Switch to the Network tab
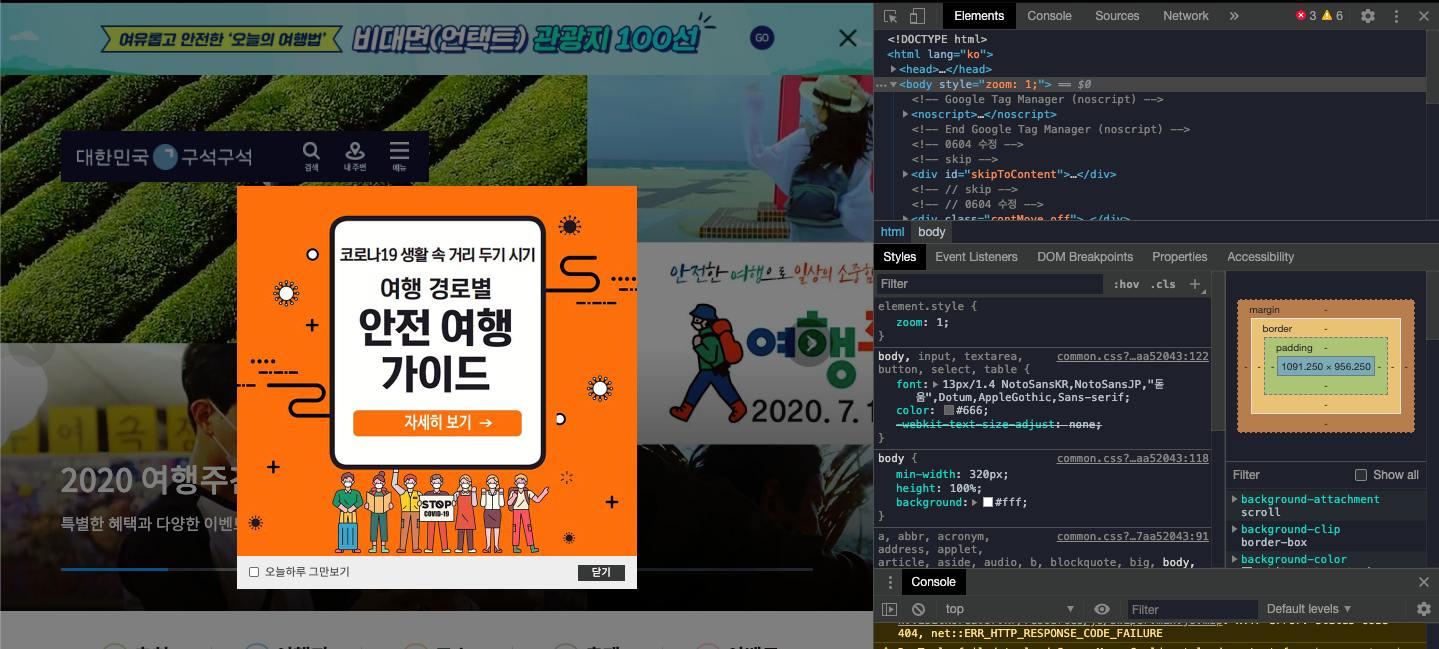The height and width of the screenshot is (649, 1439). point(1186,16)
